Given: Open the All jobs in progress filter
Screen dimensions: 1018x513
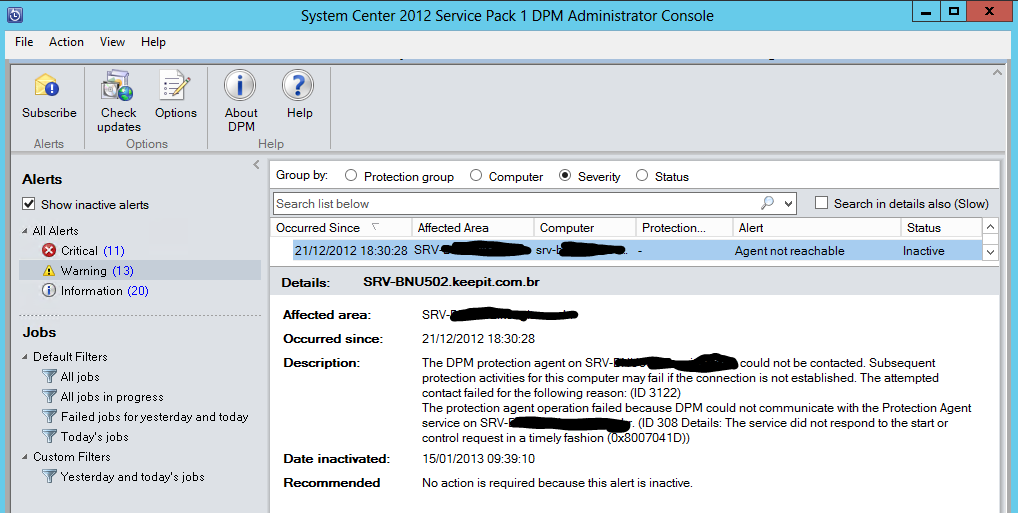Looking at the screenshot, I should (111, 397).
